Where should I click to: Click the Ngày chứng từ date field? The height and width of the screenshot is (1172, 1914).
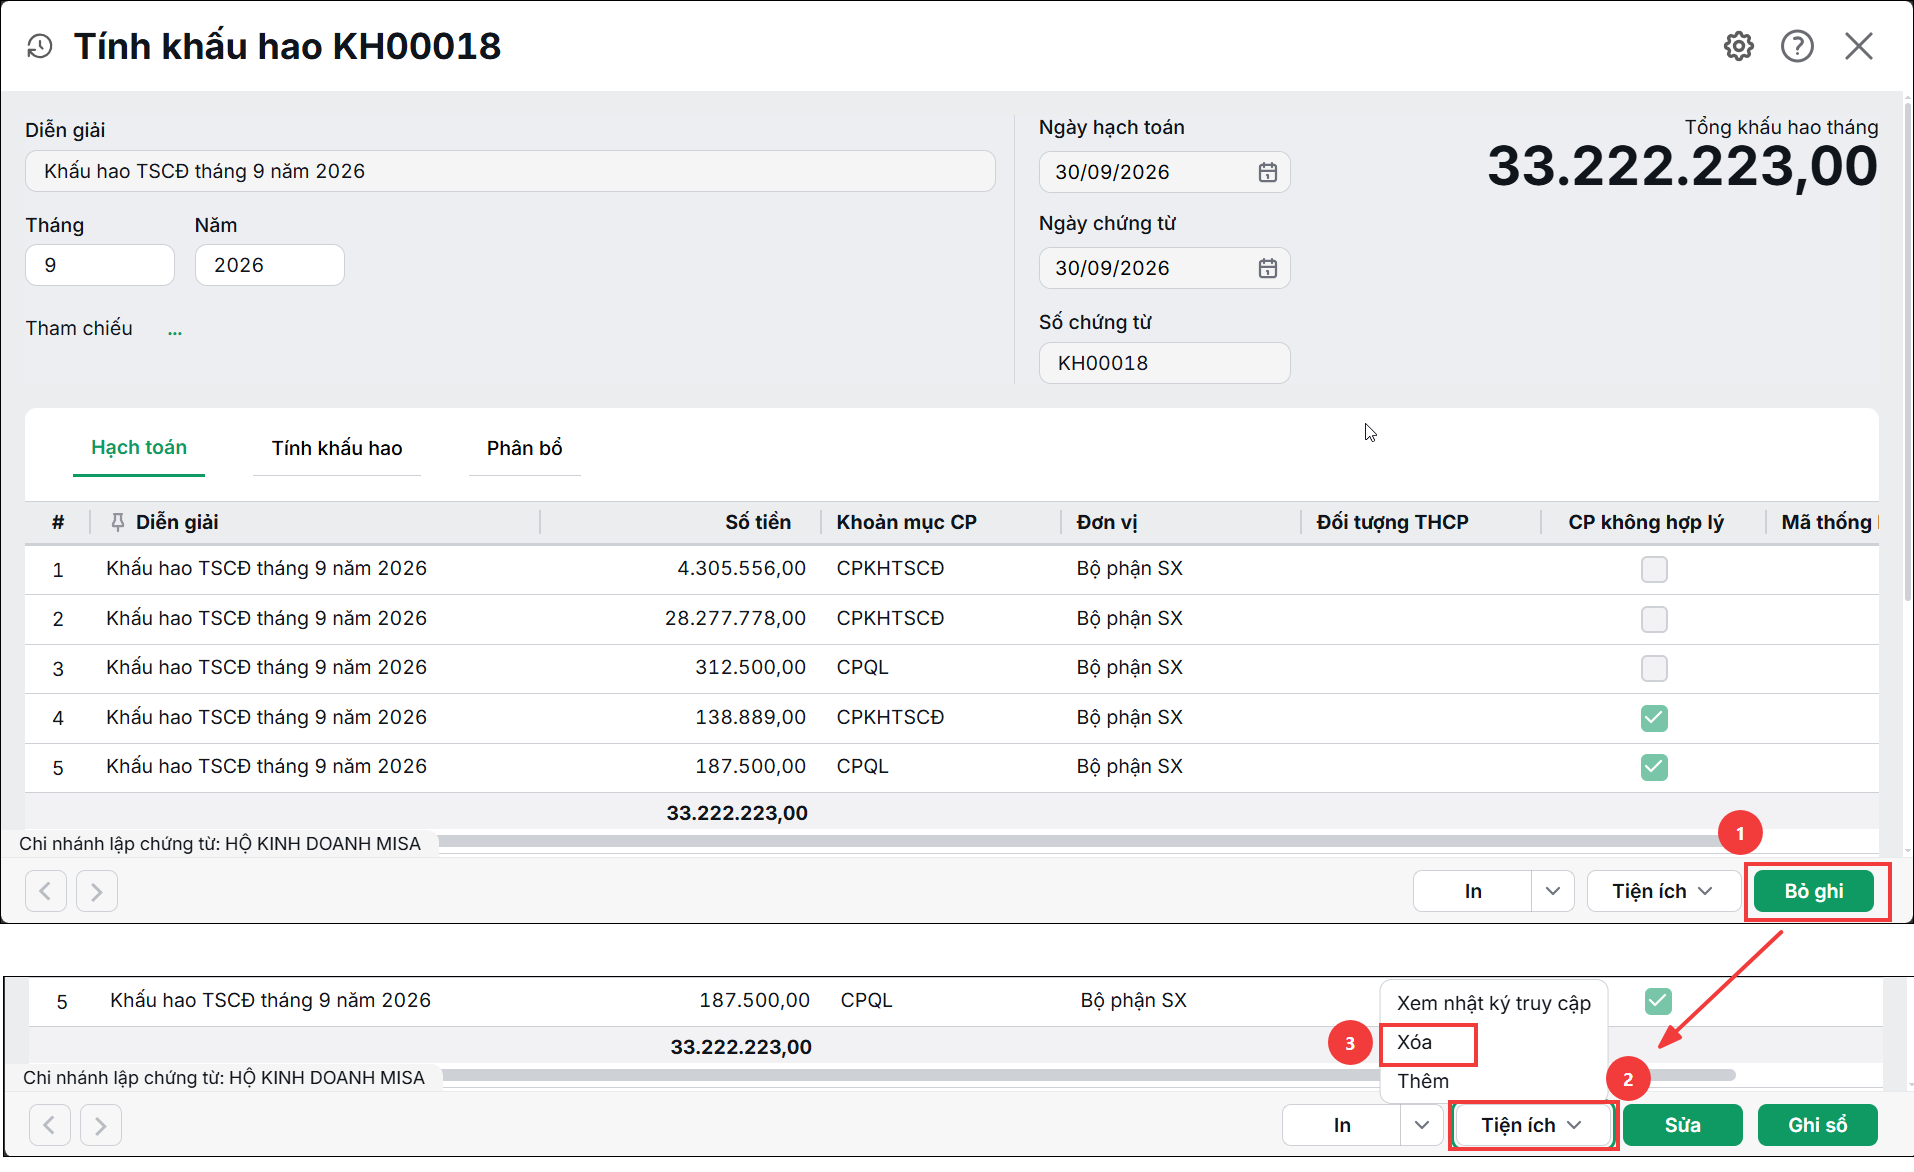pyautogui.click(x=1164, y=268)
